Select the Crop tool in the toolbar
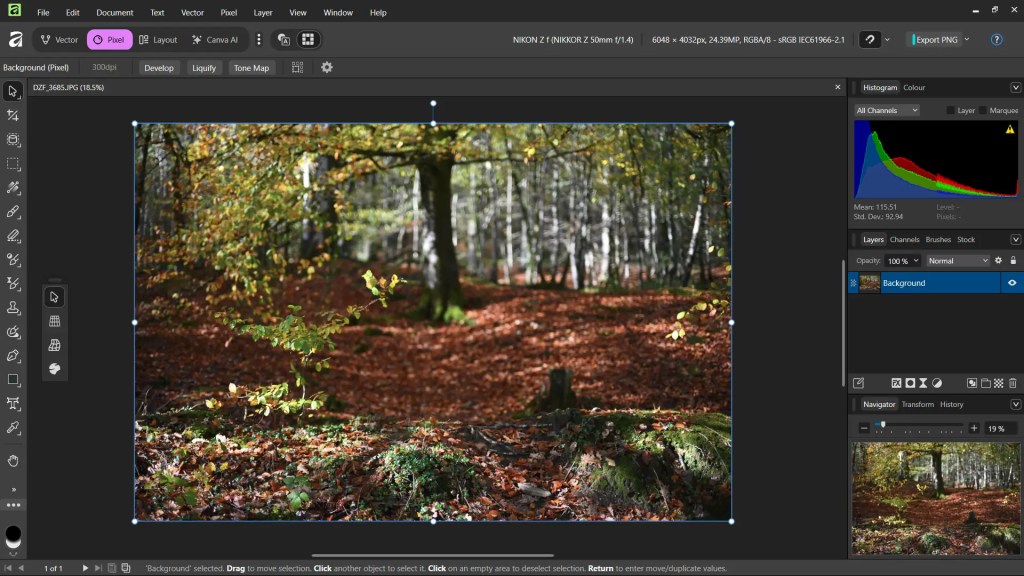This screenshot has width=1024, height=576. click(x=13, y=115)
